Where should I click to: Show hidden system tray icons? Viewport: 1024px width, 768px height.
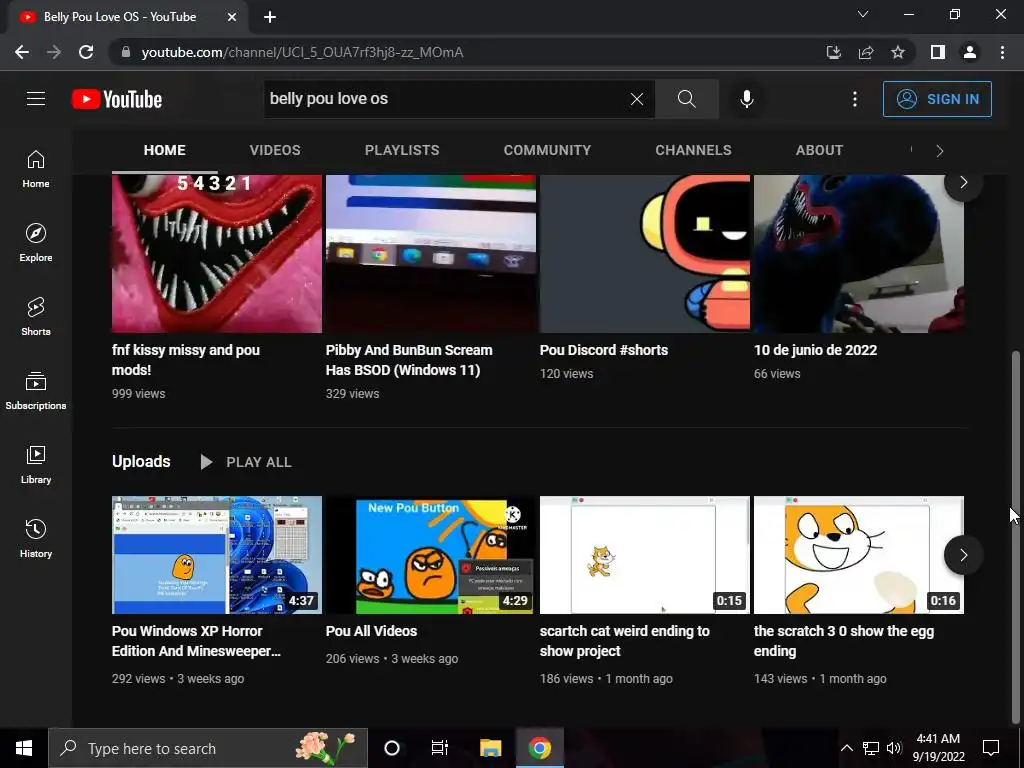846,748
